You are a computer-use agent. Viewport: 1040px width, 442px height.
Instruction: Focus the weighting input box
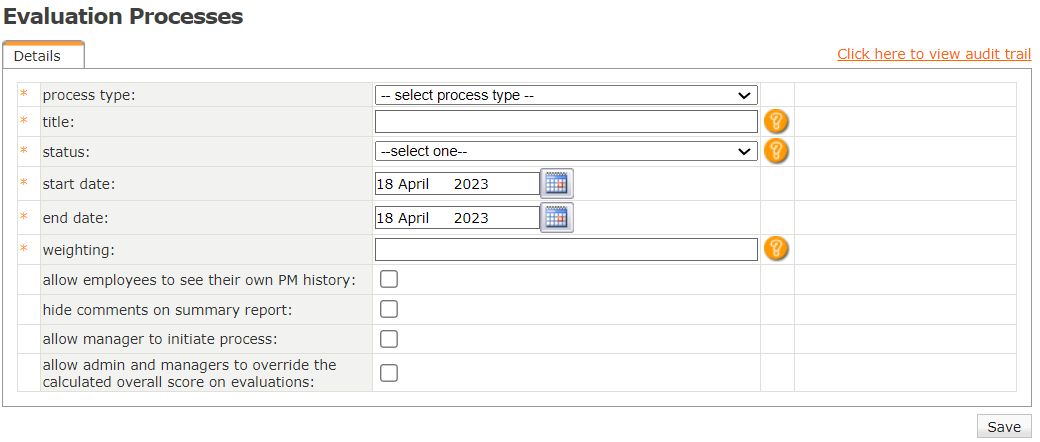coord(566,249)
